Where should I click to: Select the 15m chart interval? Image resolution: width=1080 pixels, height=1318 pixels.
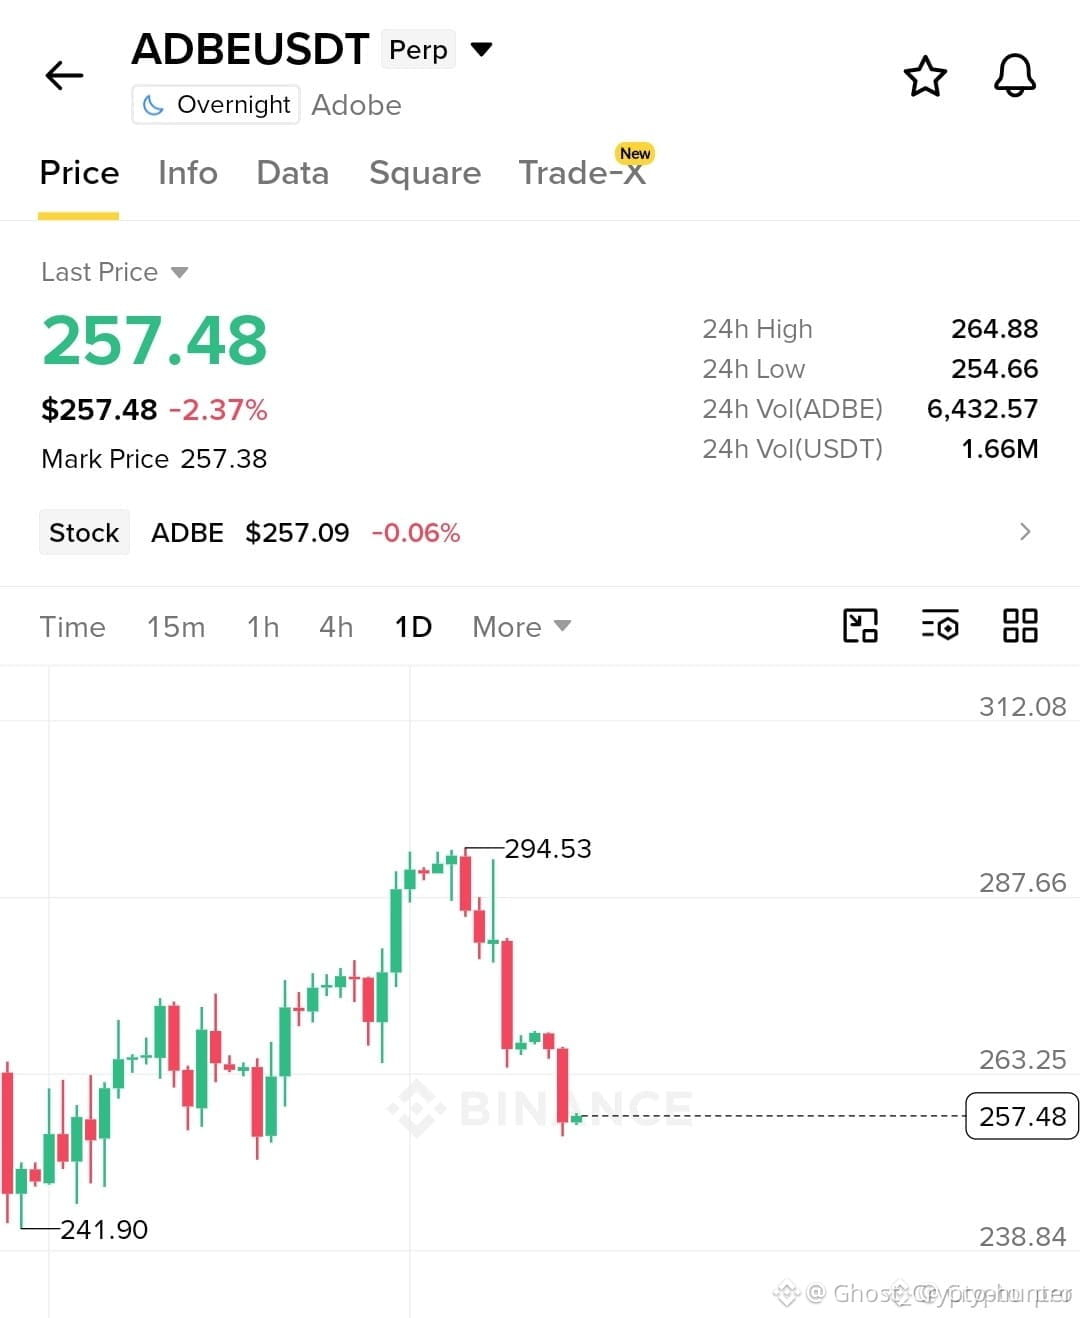click(176, 627)
